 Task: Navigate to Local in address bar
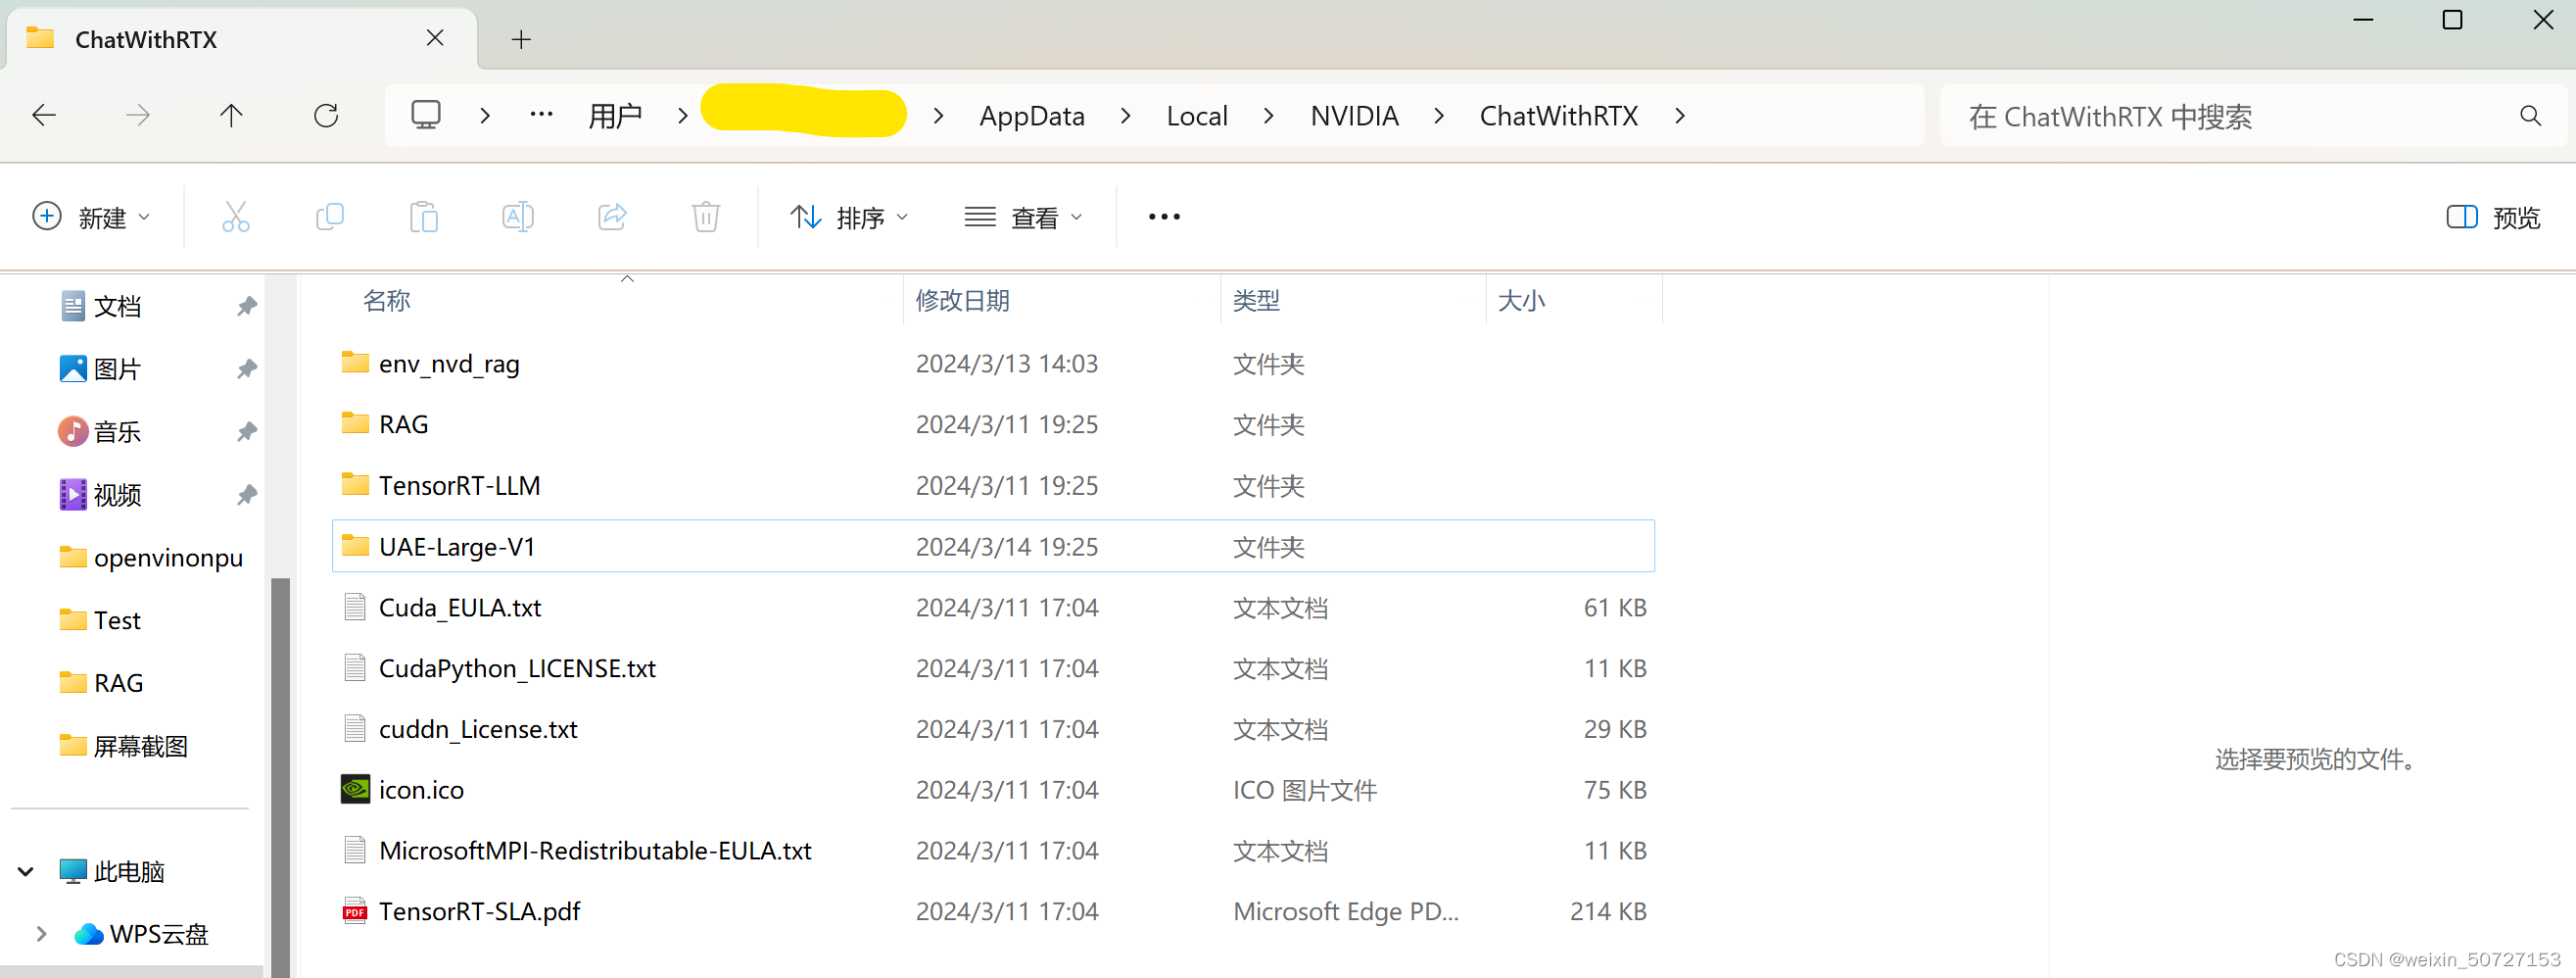tap(1197, 116)
